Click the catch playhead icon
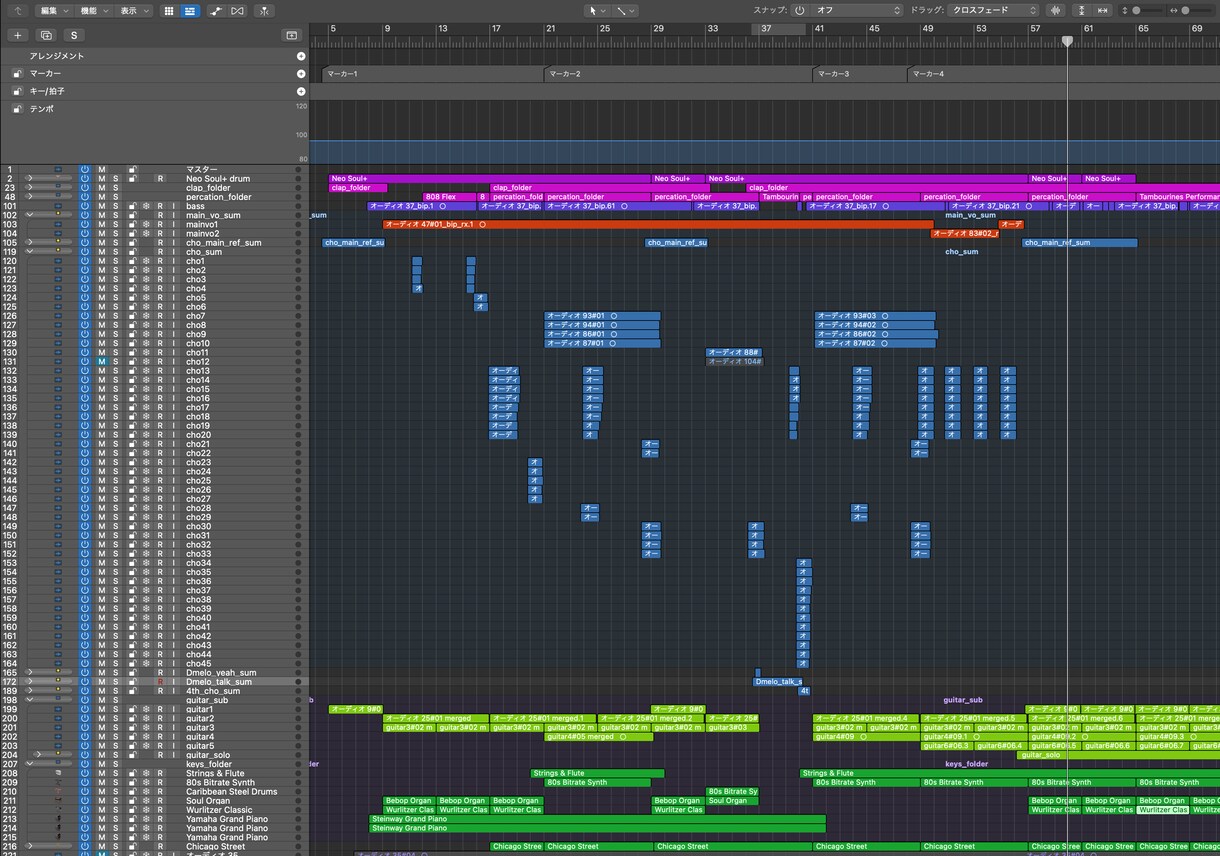 point(264,10)
